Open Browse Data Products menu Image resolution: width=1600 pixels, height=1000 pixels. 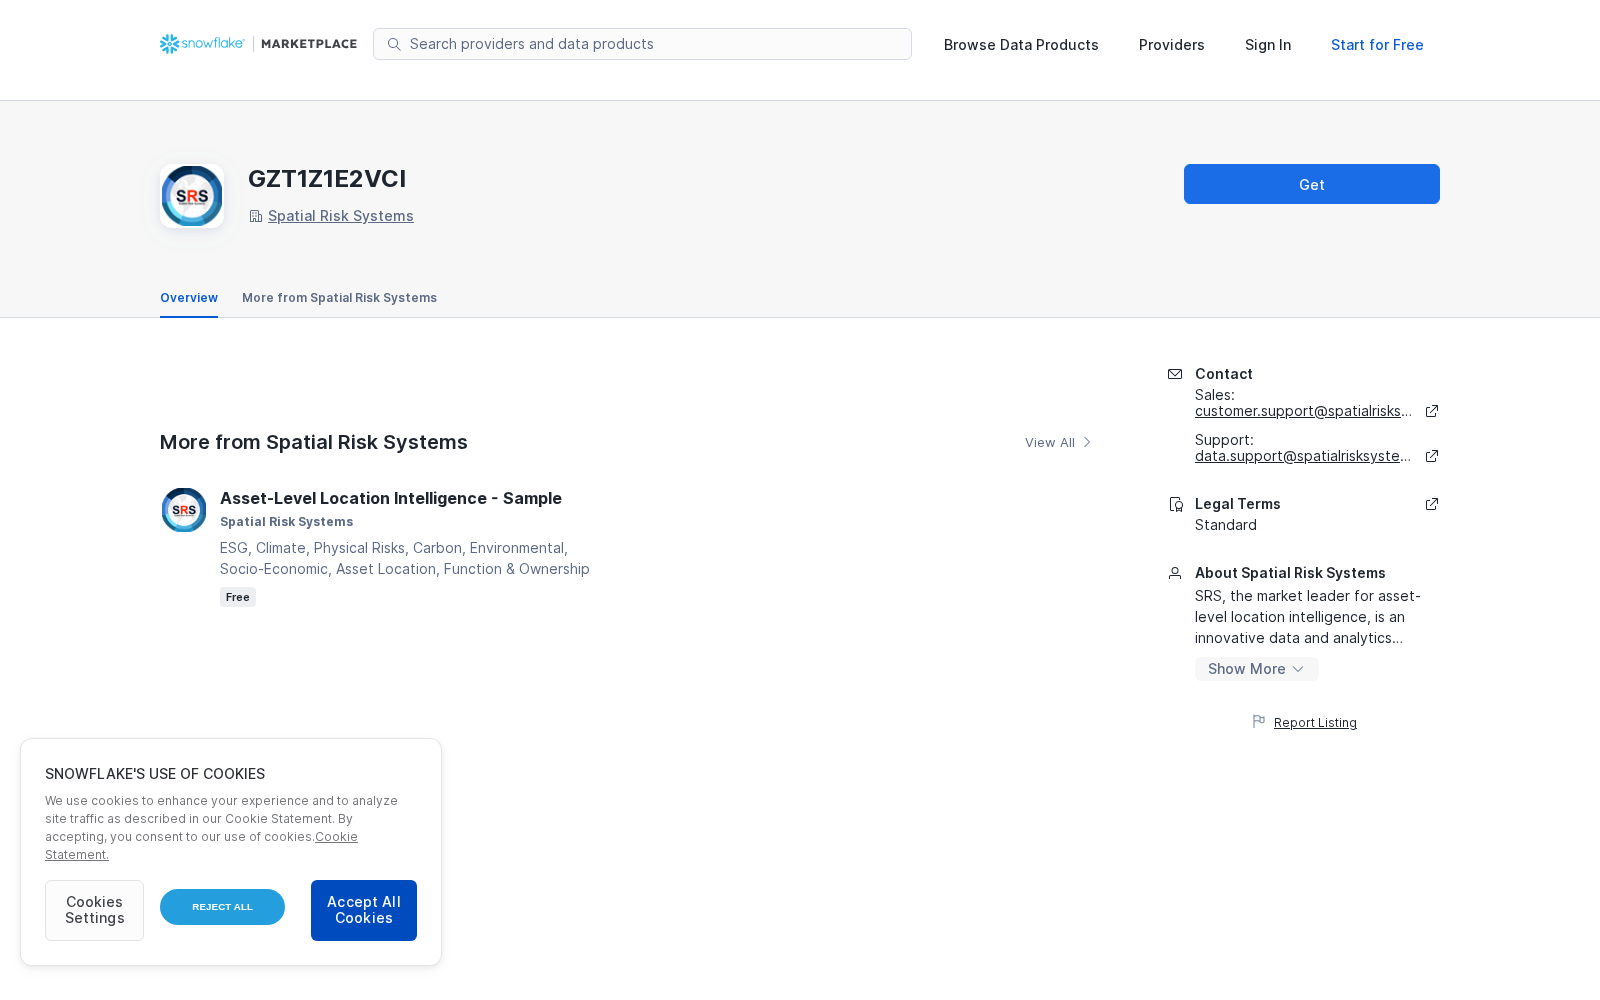click(1021, 45)
